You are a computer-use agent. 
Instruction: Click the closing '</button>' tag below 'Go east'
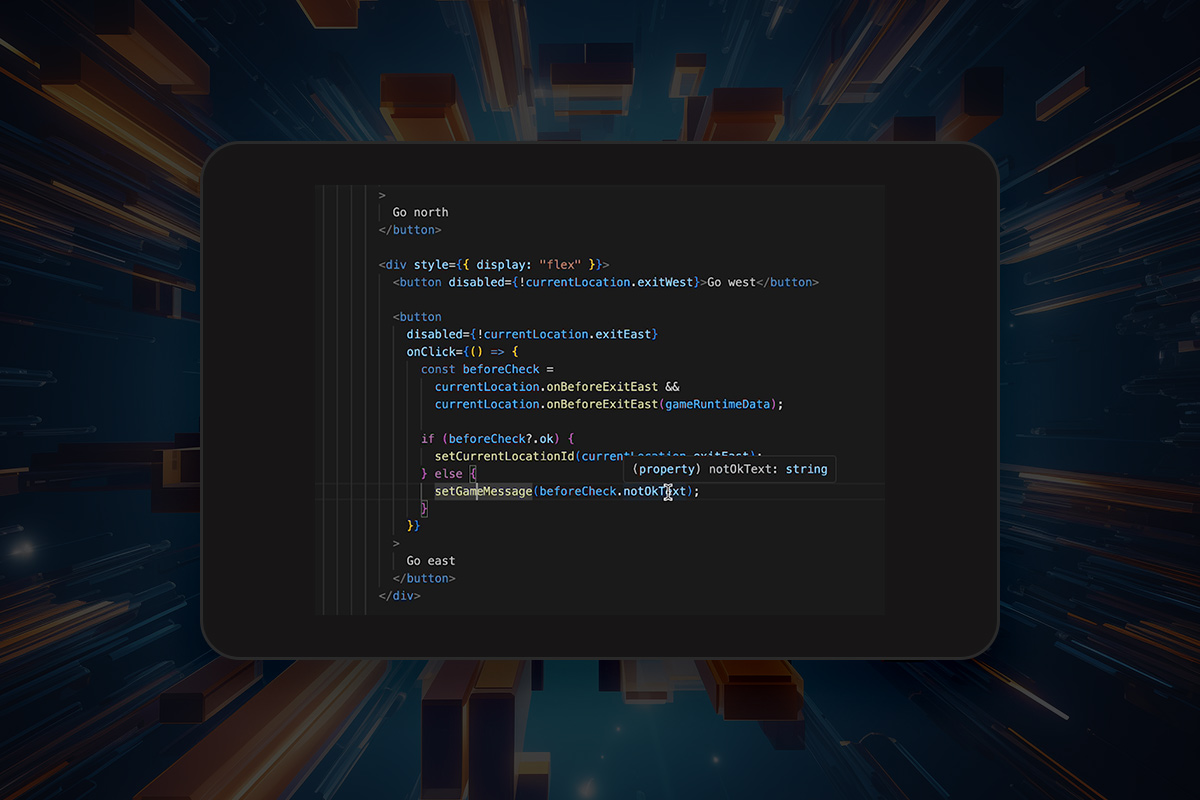424,578
